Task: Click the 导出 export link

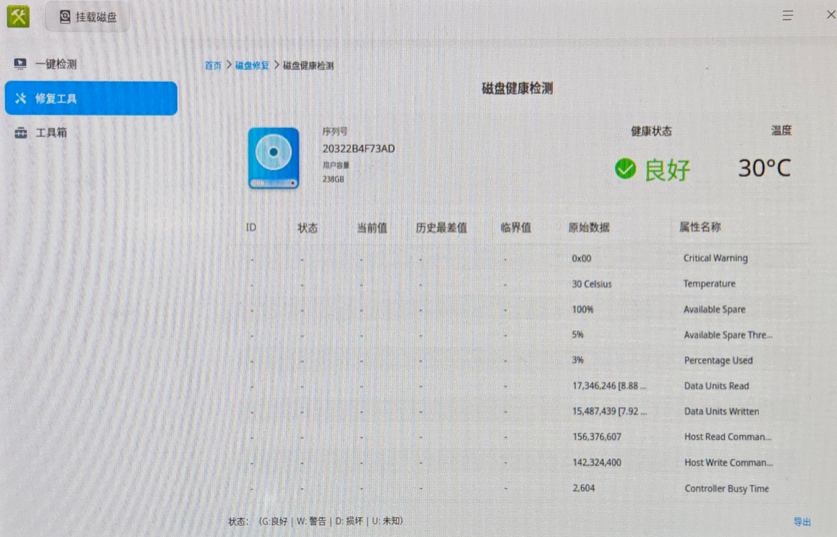Action: [x=802, y=522]
